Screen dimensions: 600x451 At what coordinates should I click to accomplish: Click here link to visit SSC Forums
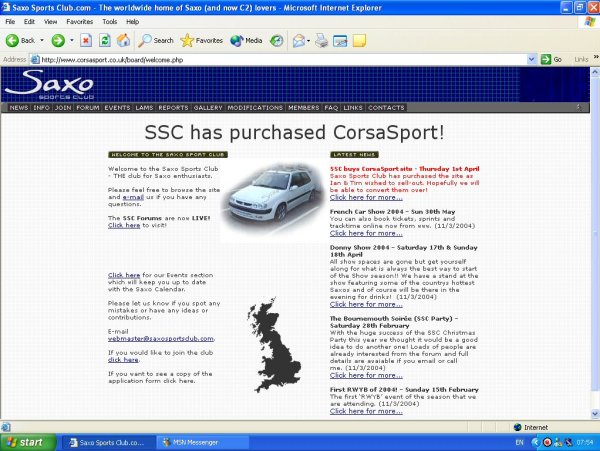[x=124, y=225]
